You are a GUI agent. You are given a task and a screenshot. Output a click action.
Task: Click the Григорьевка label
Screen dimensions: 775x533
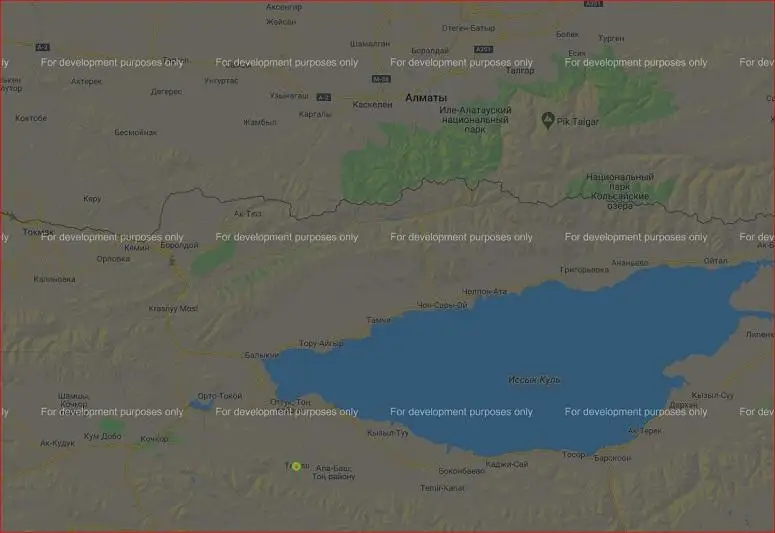click(x=584, y=270)
